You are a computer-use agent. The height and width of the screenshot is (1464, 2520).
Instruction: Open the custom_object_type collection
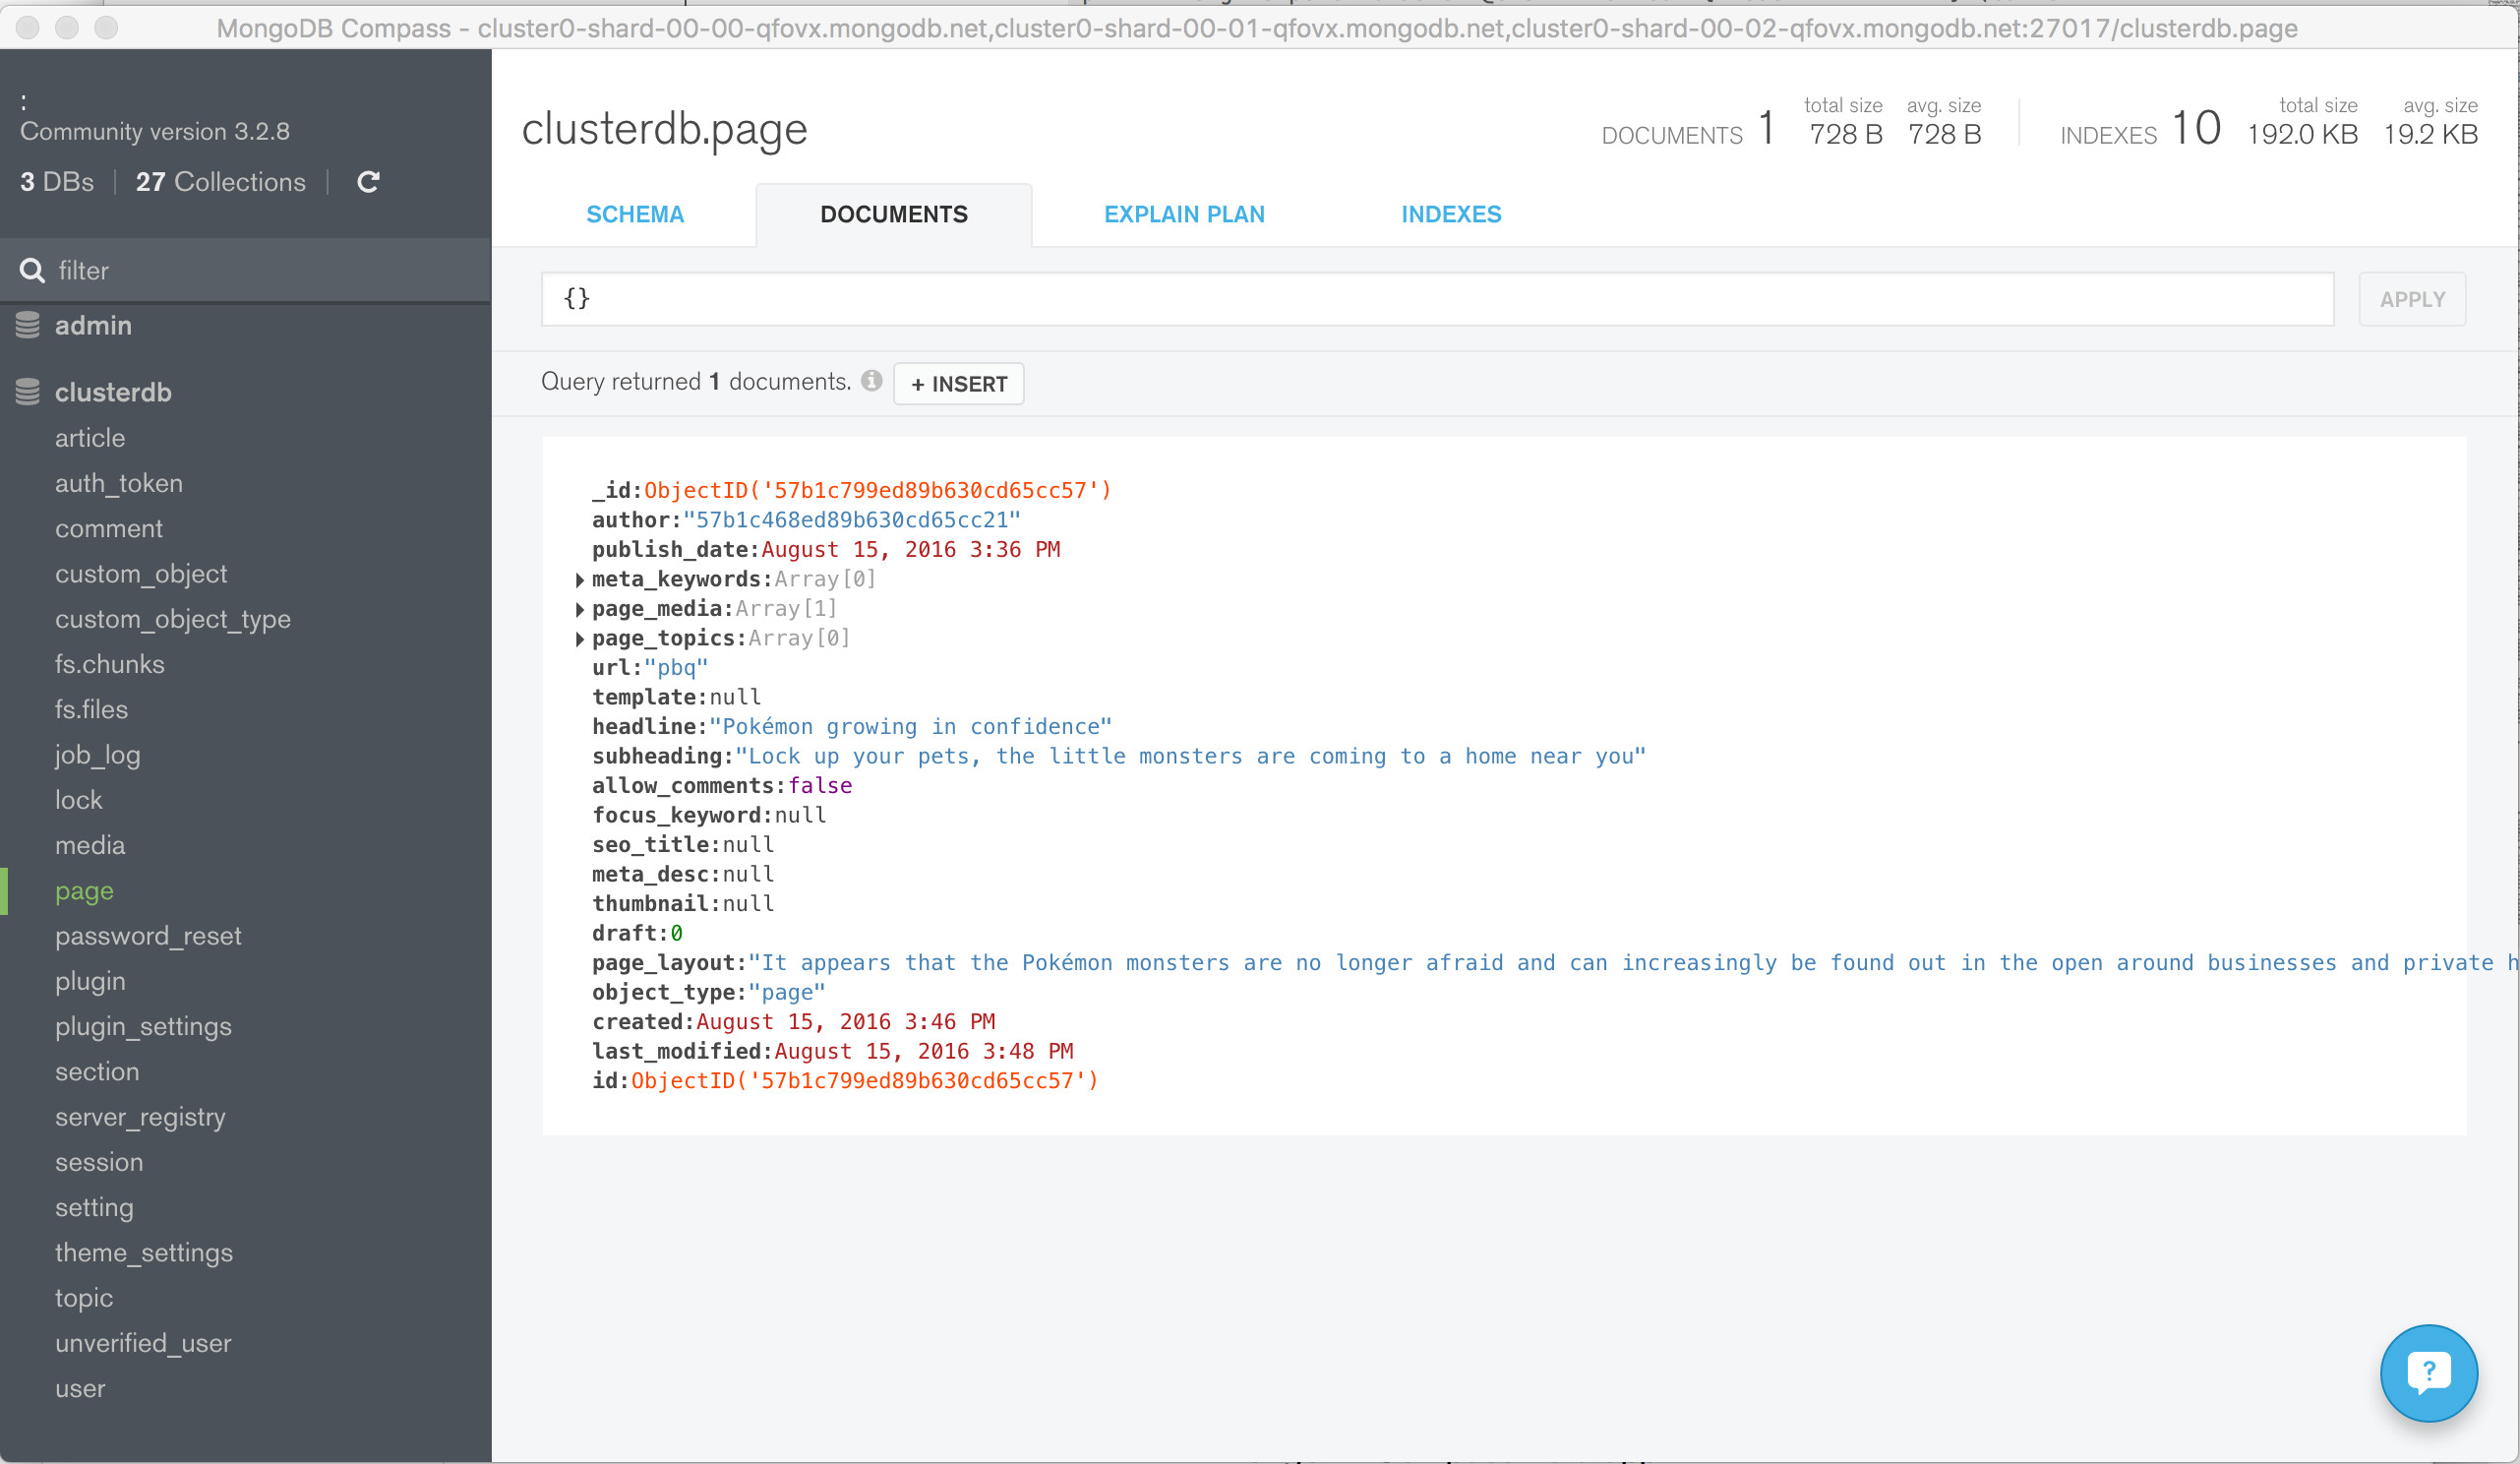(173, 620)
